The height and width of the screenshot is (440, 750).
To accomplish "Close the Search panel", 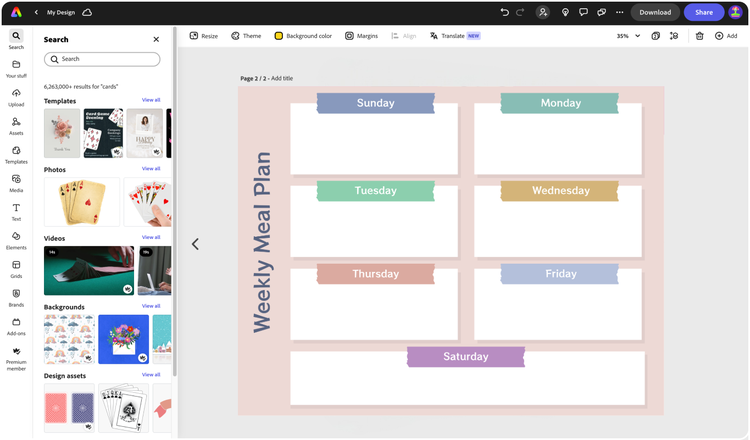I will pyautogui.click(x=156, y=39).
